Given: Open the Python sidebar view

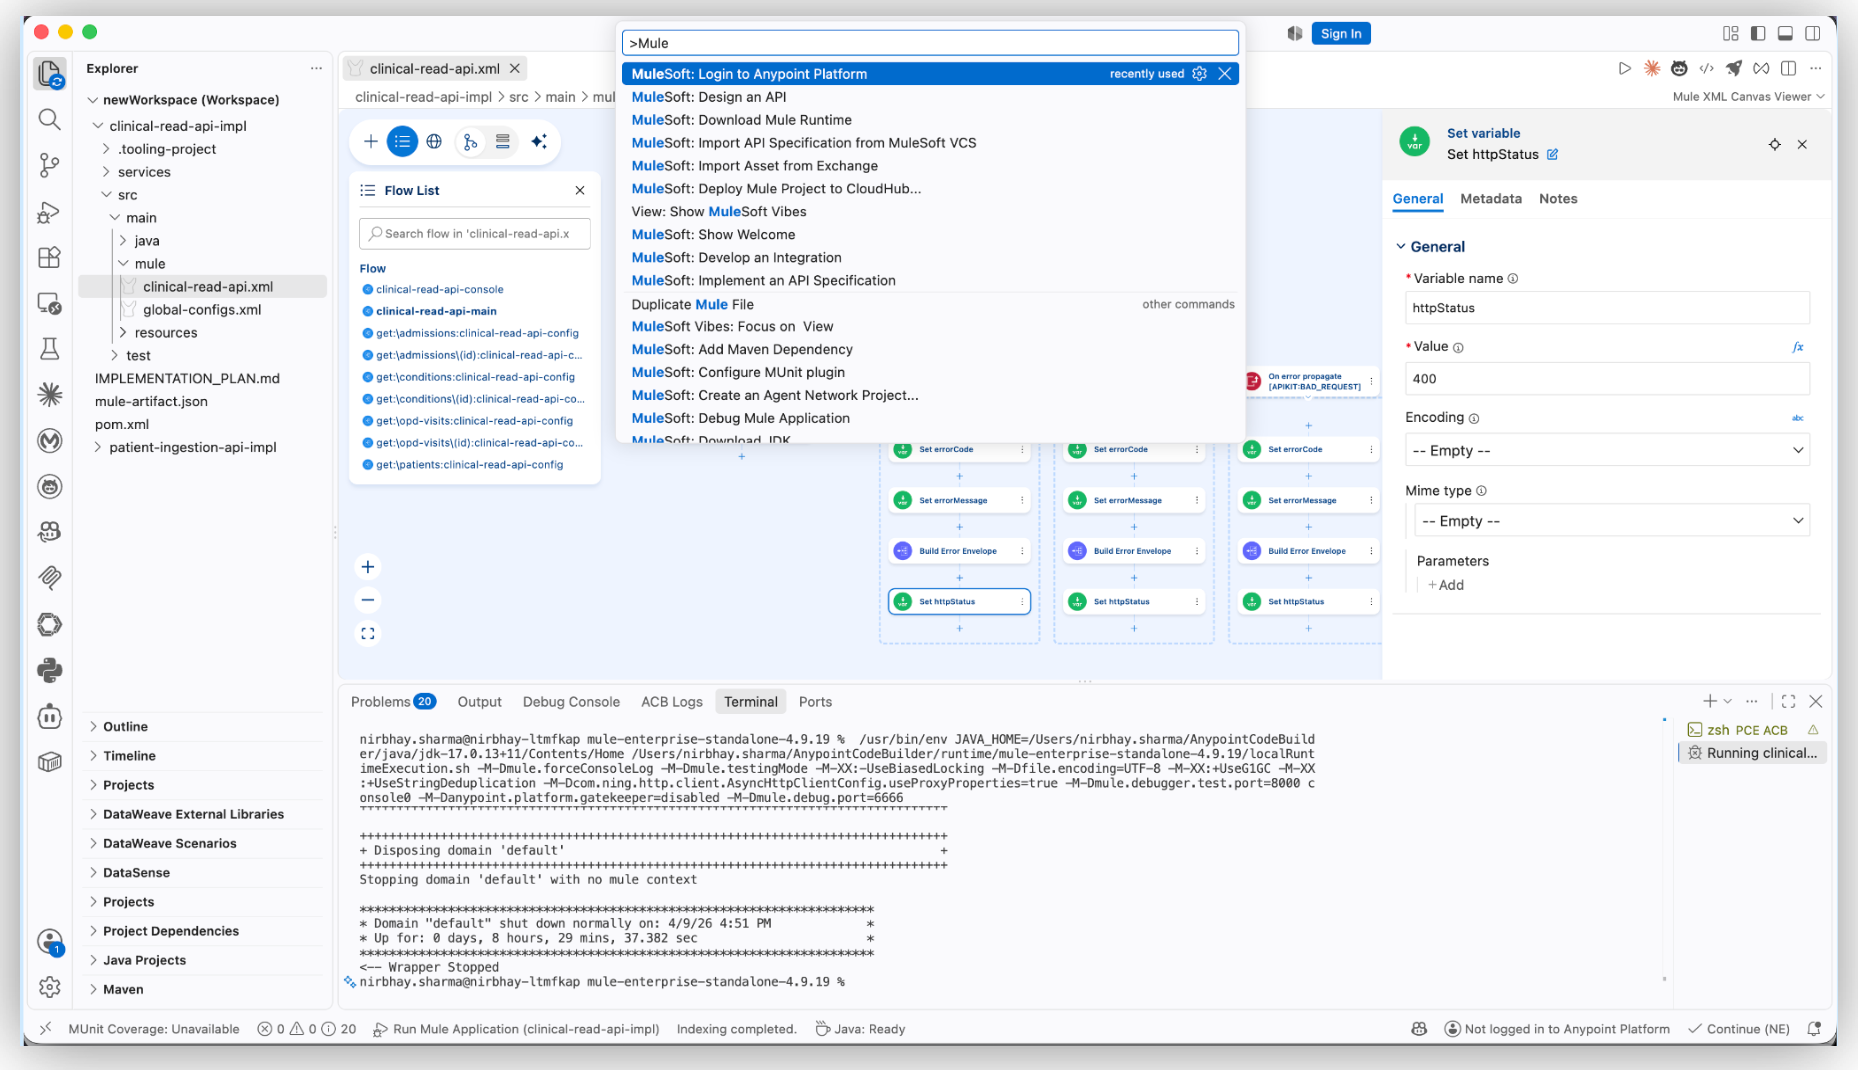Looking at the screenshot, I should pyautogui.click(x=49, y=670).
